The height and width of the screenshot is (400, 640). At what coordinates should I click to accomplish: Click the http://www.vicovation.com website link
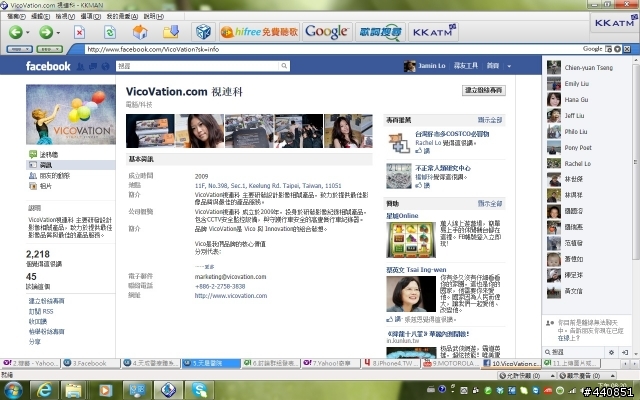tap(231, 296)
